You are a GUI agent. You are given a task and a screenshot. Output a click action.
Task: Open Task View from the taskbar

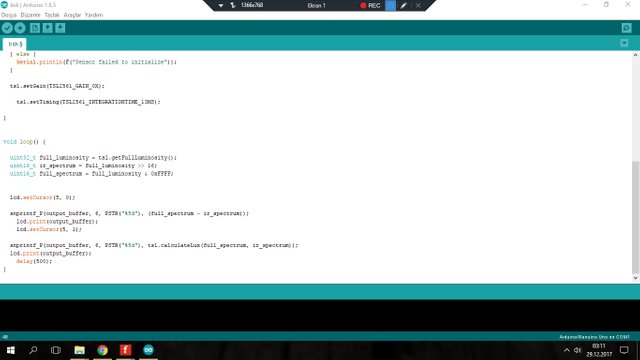(x=56, y=350)
